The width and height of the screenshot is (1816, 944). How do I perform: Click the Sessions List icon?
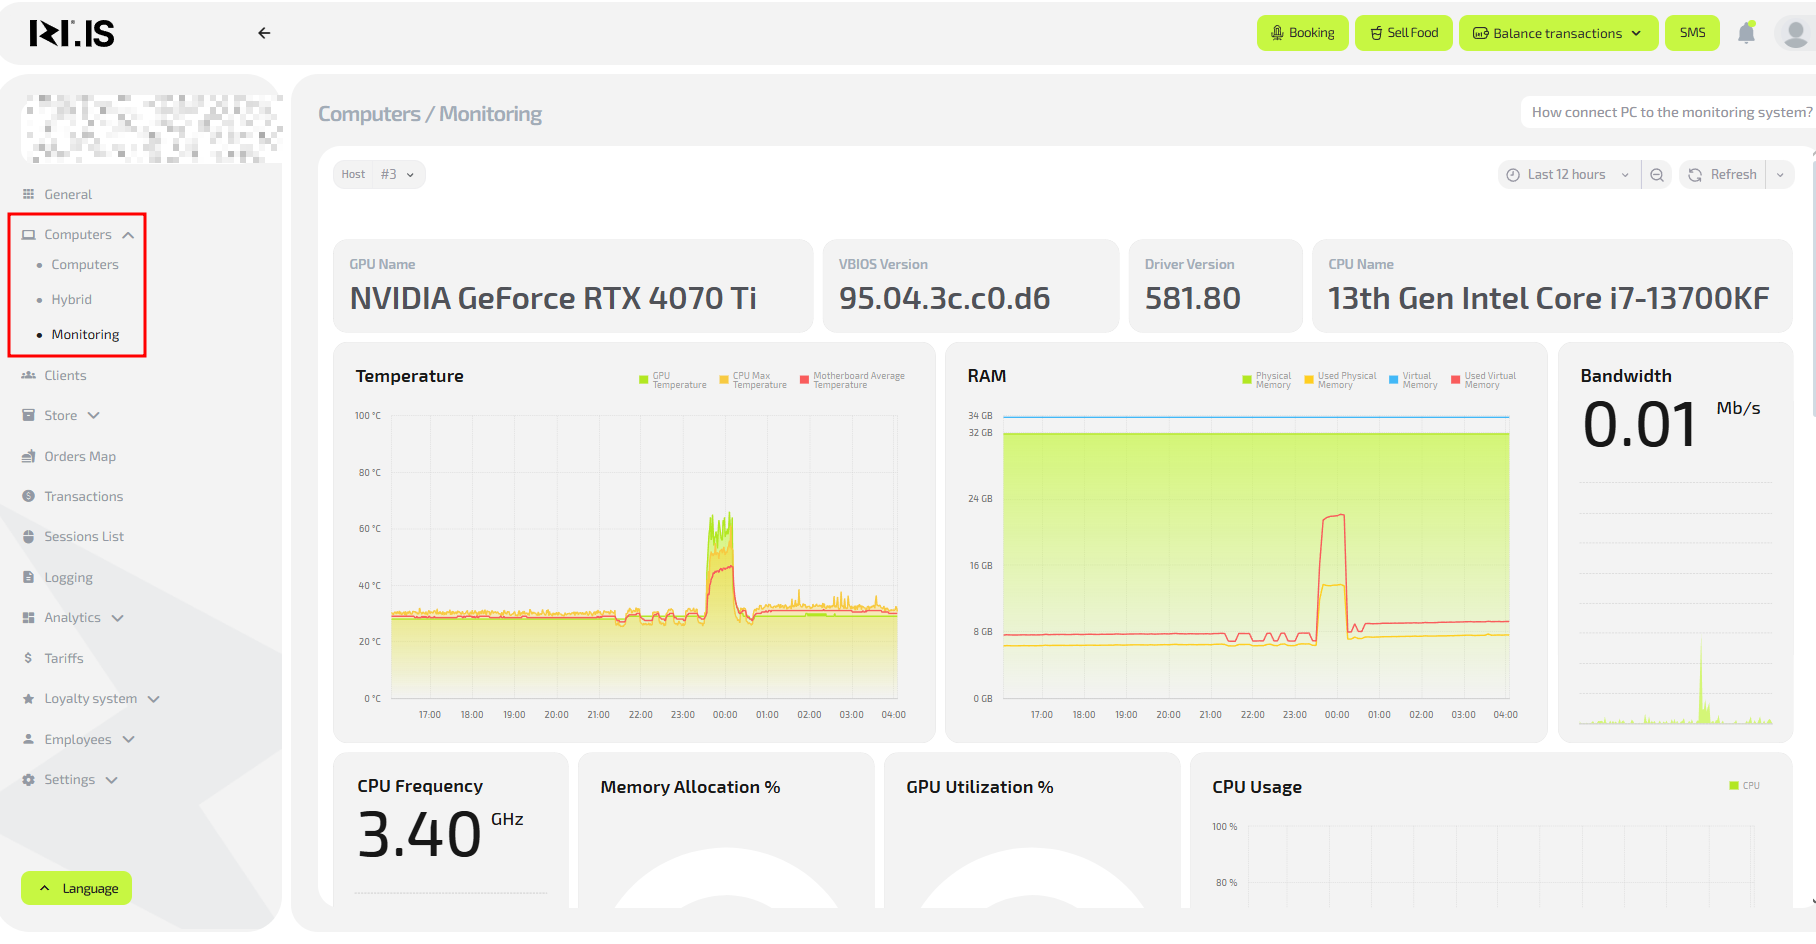[29, 537]
